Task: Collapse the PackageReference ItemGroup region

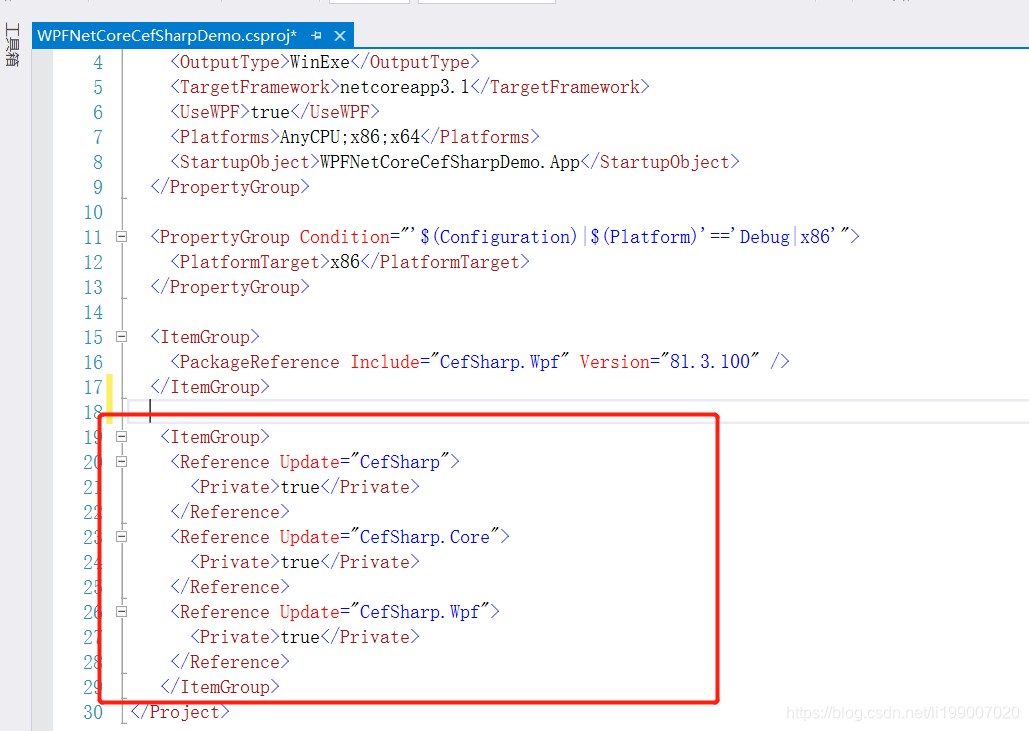Action: click(121, 336)
